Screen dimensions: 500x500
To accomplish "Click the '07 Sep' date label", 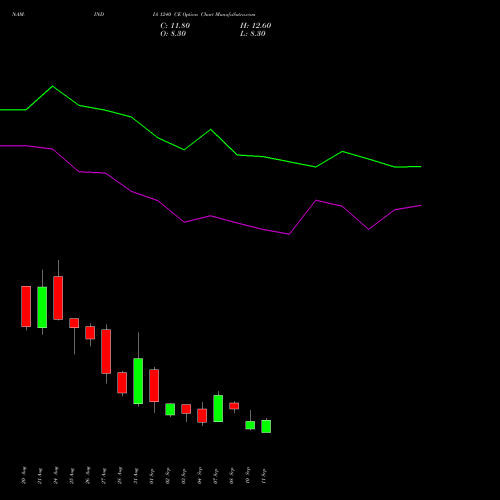I will pyautogui.click(x=216, y=475).
